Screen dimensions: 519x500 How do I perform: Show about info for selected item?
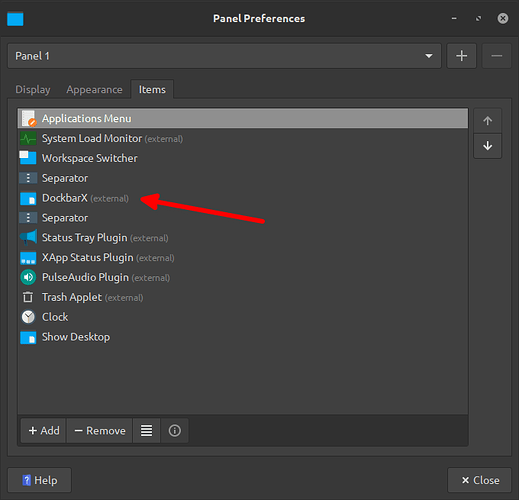[x=175, y=431]
